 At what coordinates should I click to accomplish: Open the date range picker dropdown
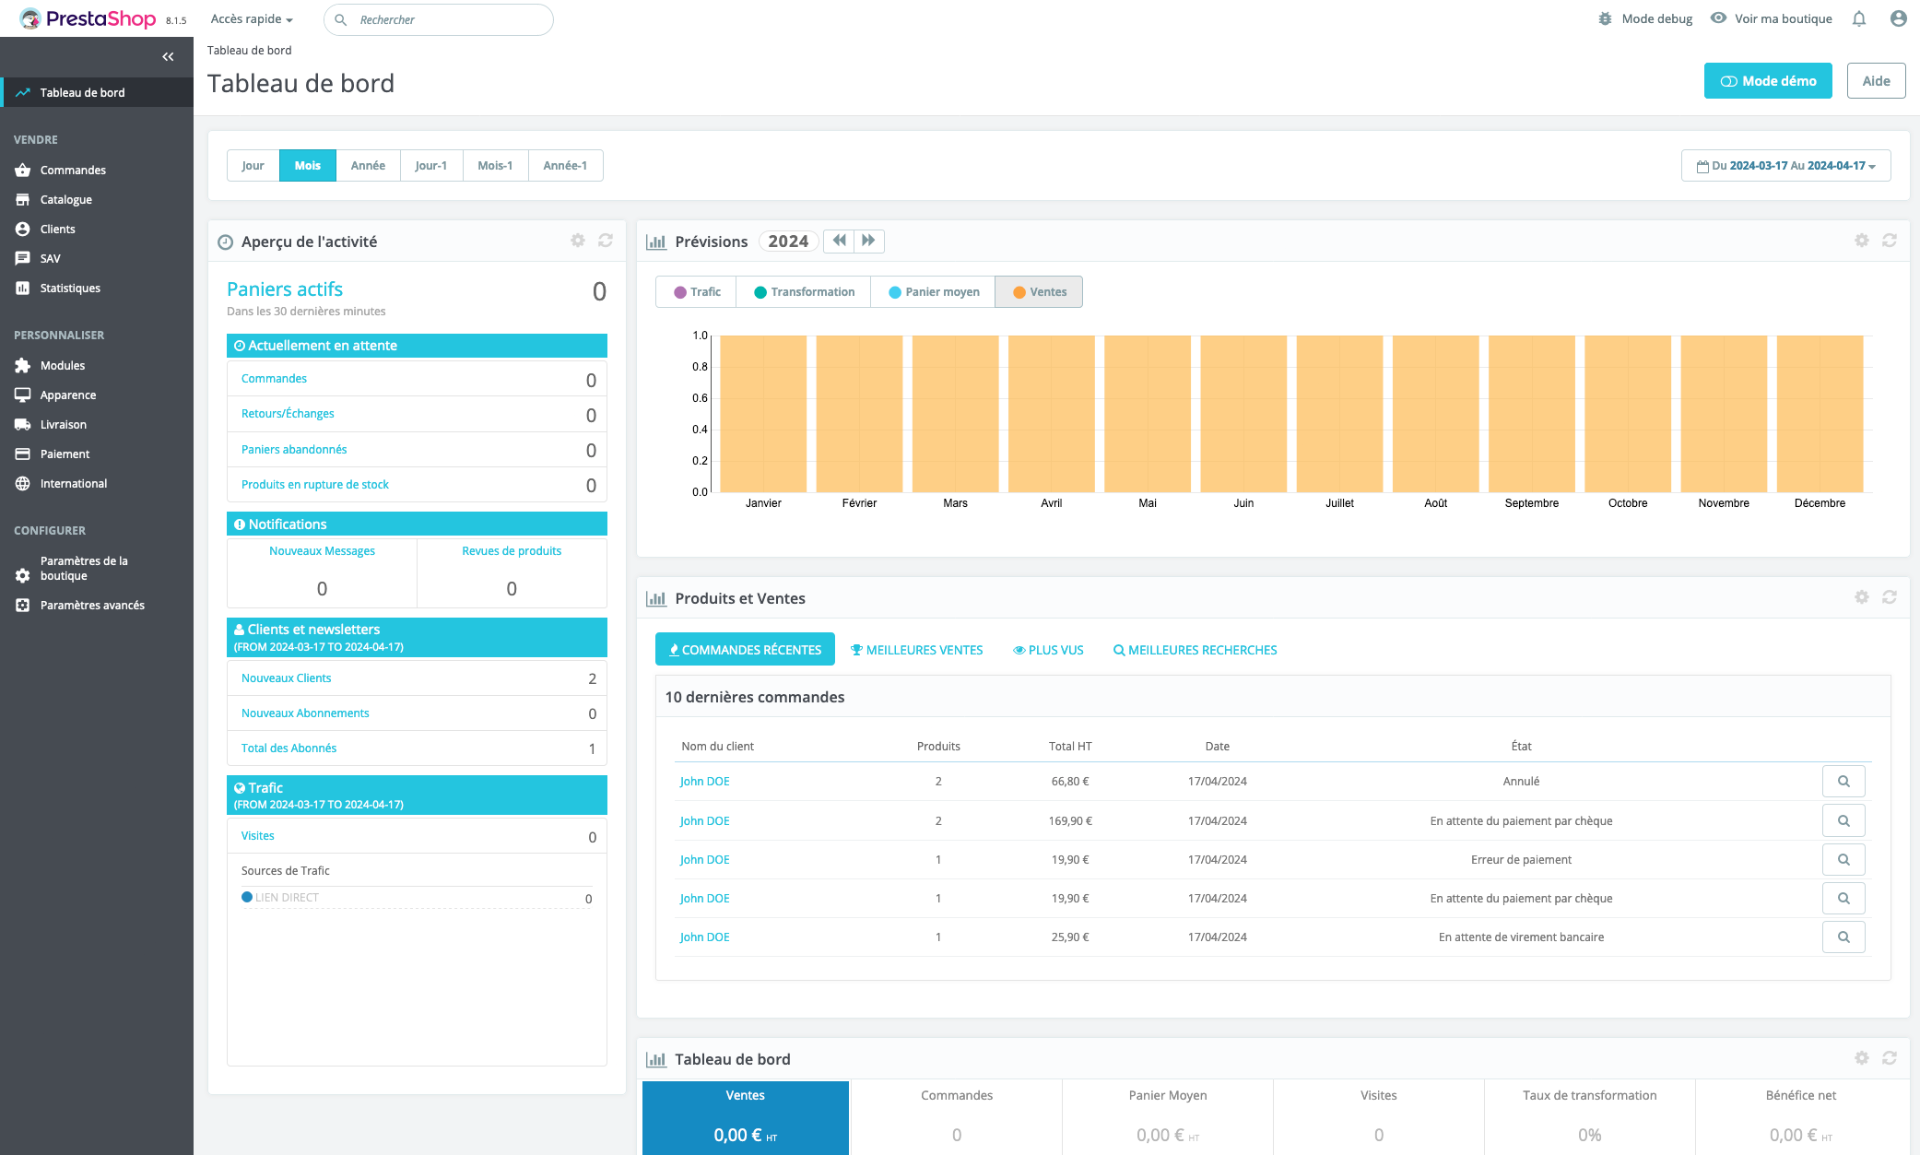coord(1785,166)
